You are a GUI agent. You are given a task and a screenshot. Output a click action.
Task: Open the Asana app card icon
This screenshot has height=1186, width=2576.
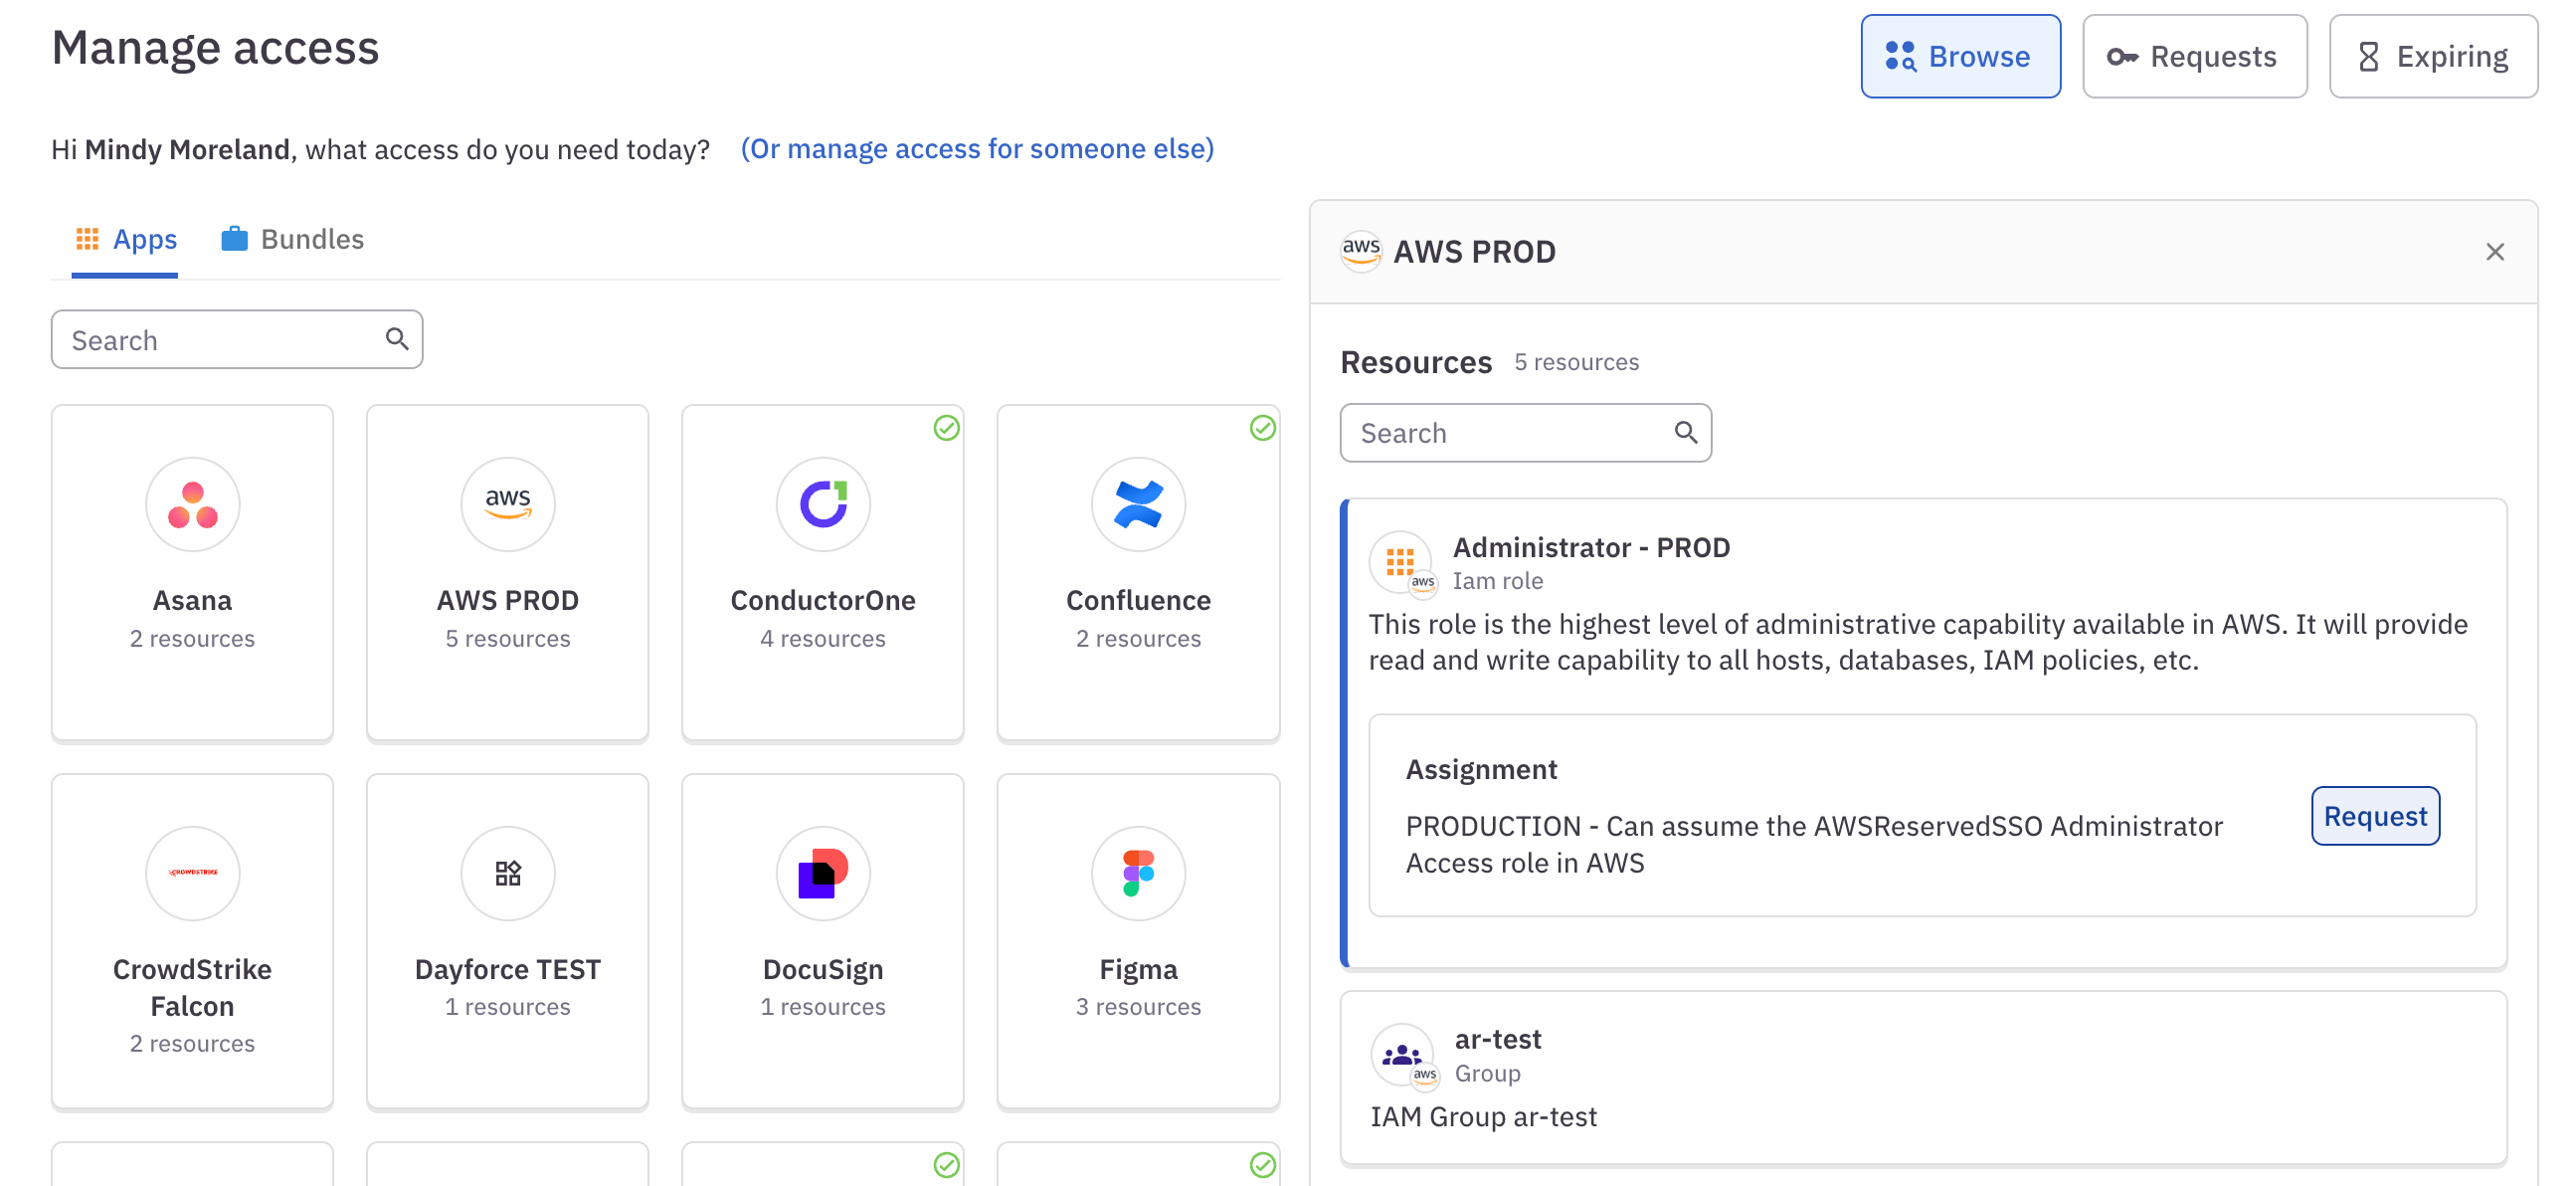(x=192, y=504)
